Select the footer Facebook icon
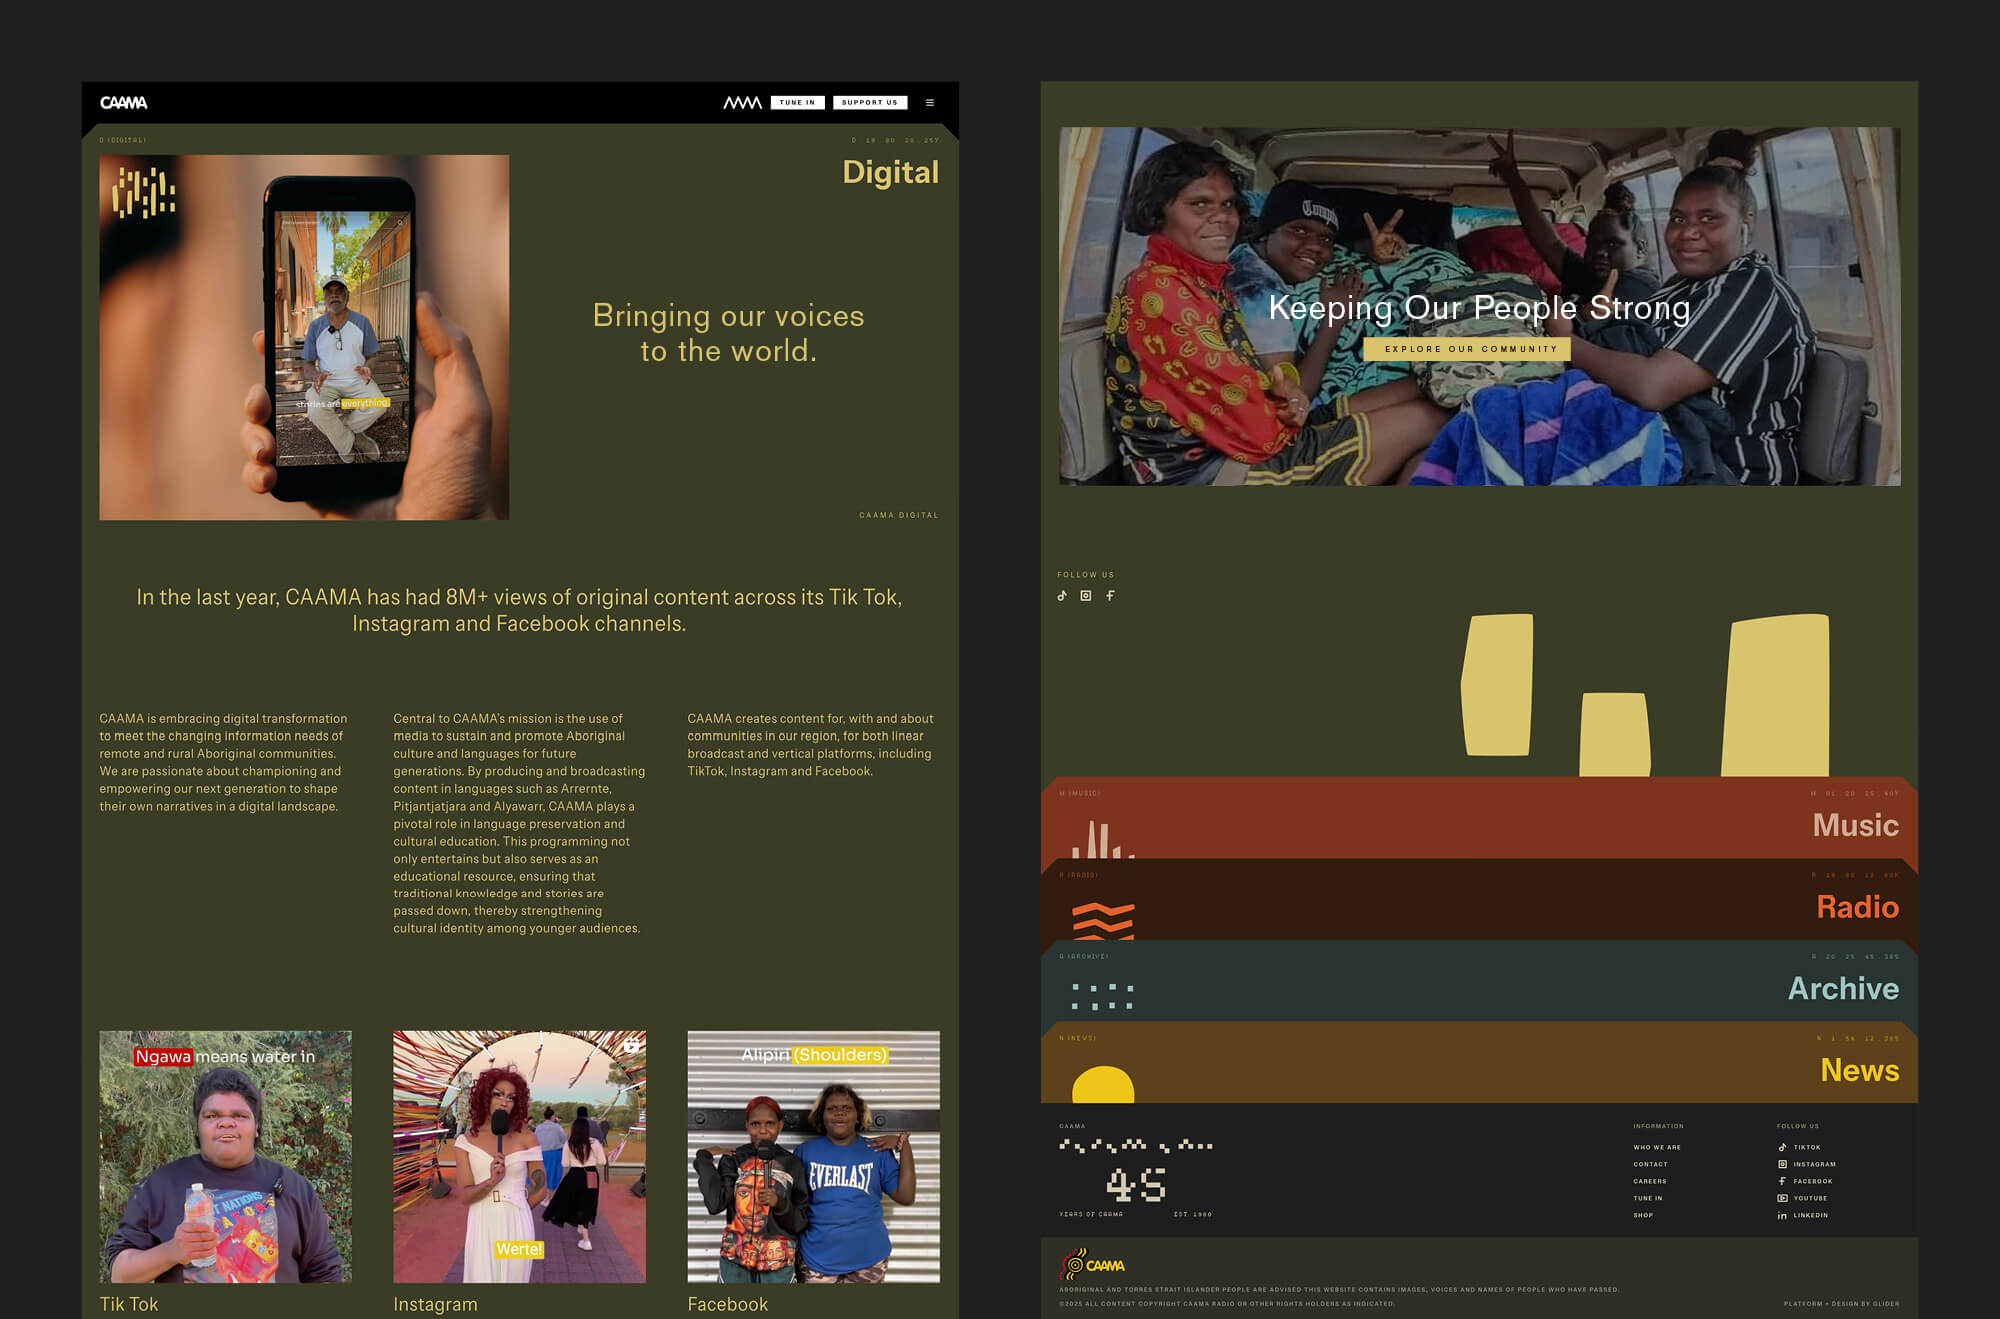 [1782, 1181]
